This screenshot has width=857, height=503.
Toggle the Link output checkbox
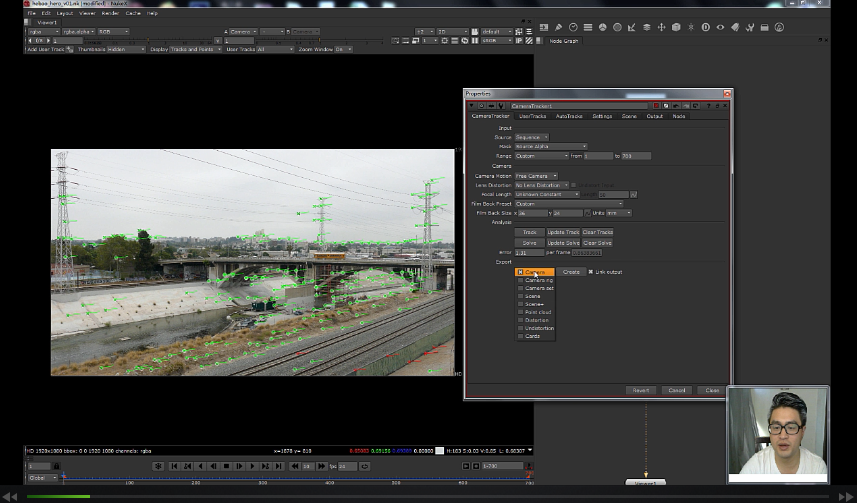(591, 272)
